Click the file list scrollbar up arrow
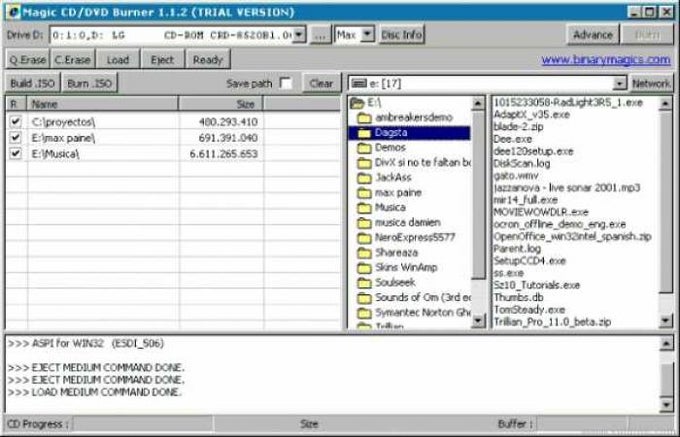This screenshot has width=680, height=437. pyautogui.click(x=665, y=104)
